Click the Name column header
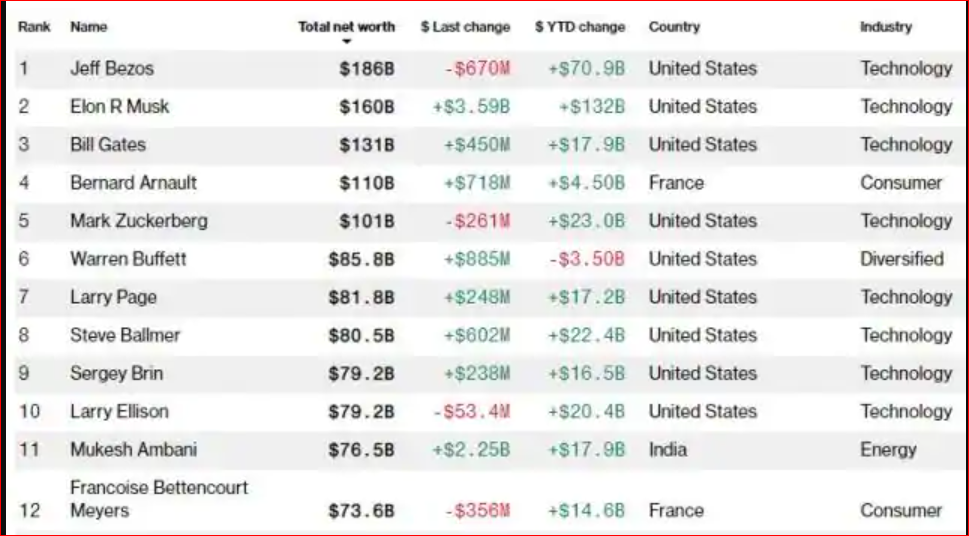 89,27
